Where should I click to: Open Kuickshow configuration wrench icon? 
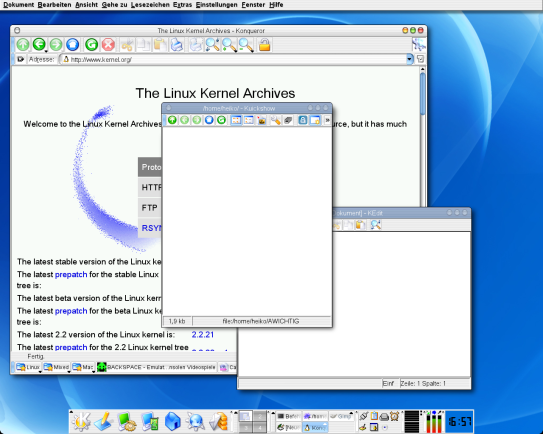tap(276, 120)
